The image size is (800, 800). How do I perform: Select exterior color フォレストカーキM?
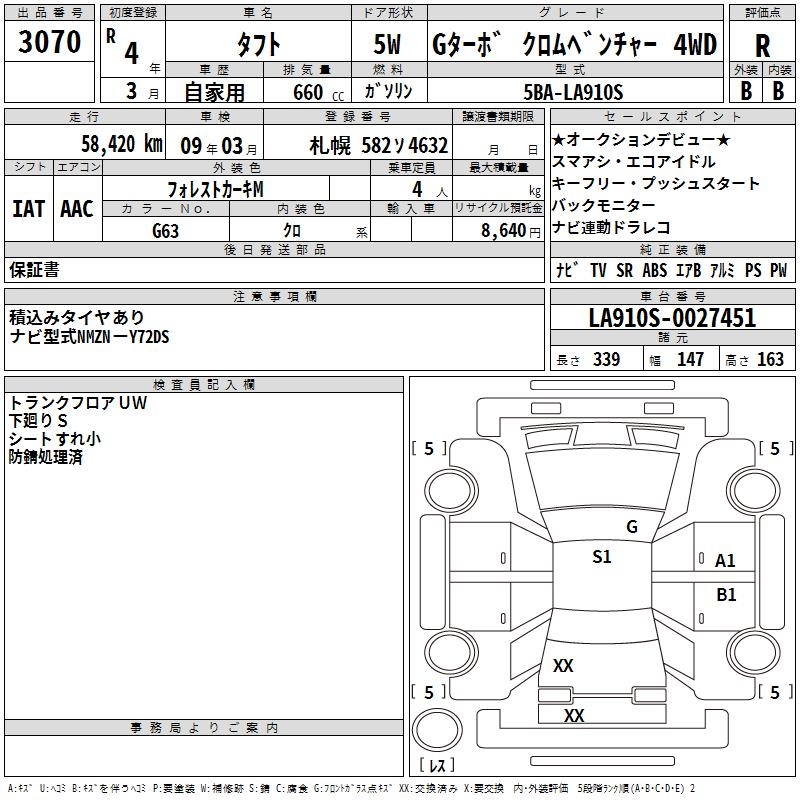pyautogui.click(x=215, y=190)
